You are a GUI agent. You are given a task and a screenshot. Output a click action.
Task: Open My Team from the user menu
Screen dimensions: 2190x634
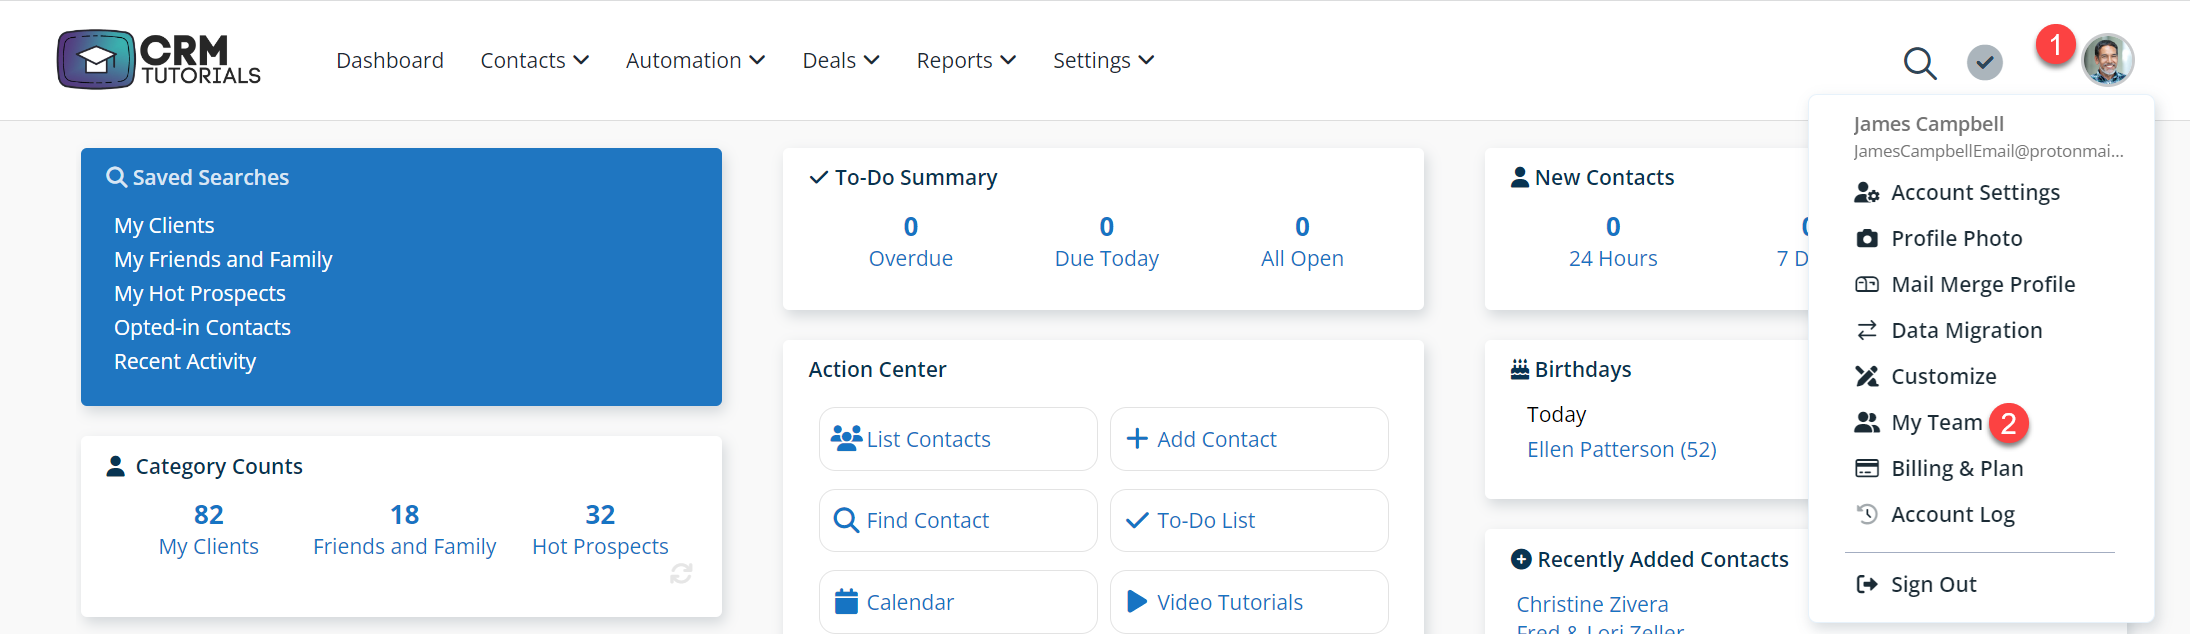[x=1936, y=423]
